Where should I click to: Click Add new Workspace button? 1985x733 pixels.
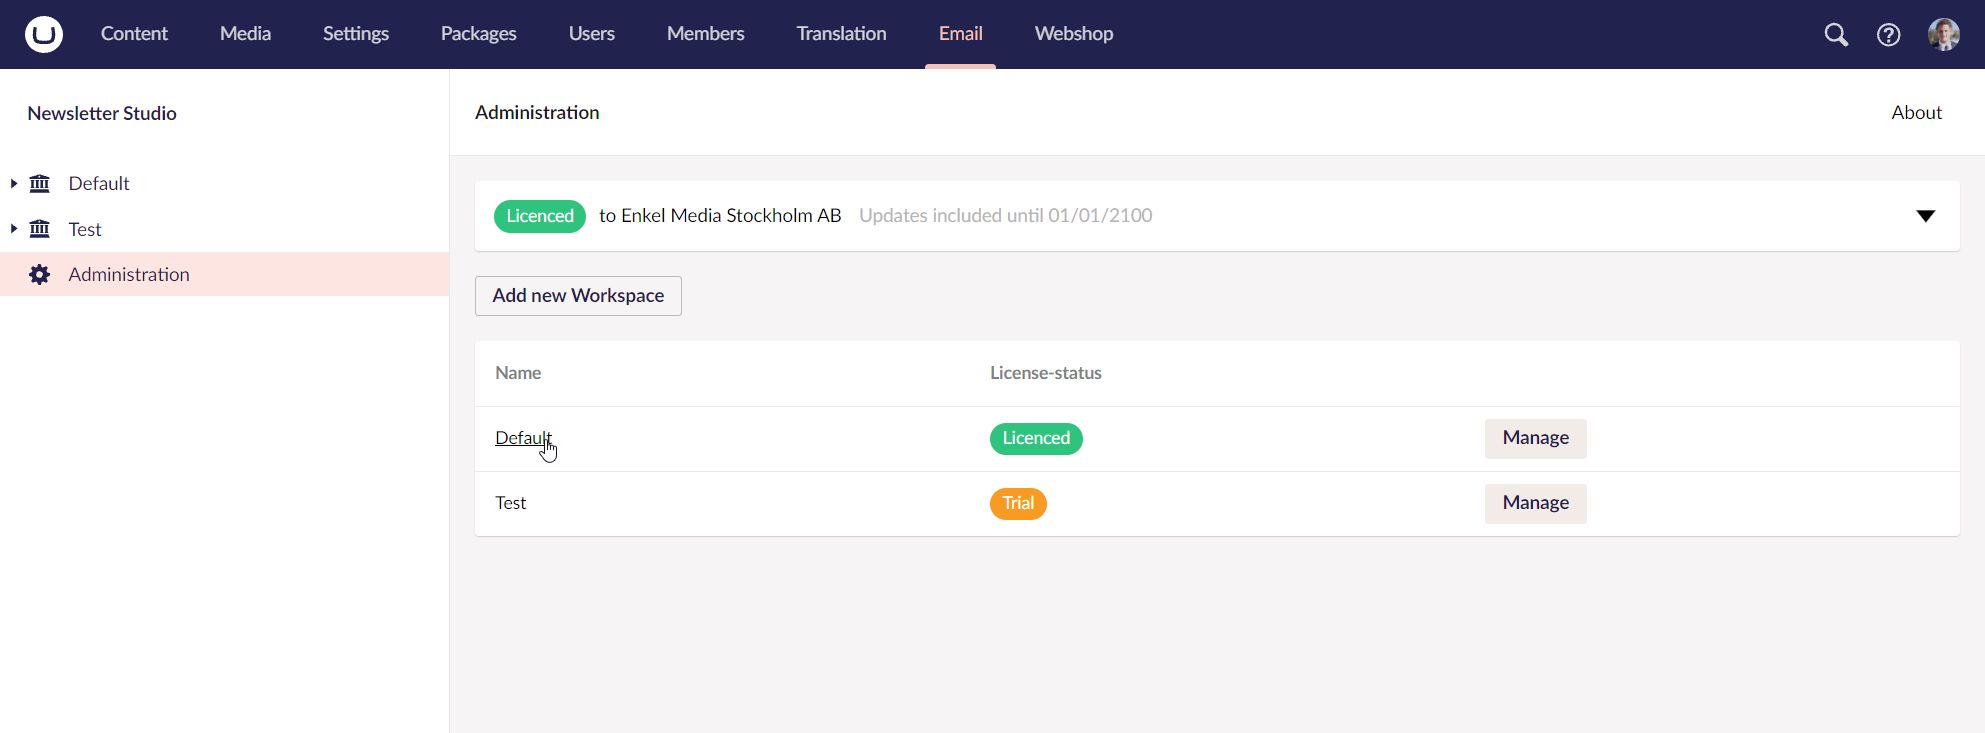(578, 296)
